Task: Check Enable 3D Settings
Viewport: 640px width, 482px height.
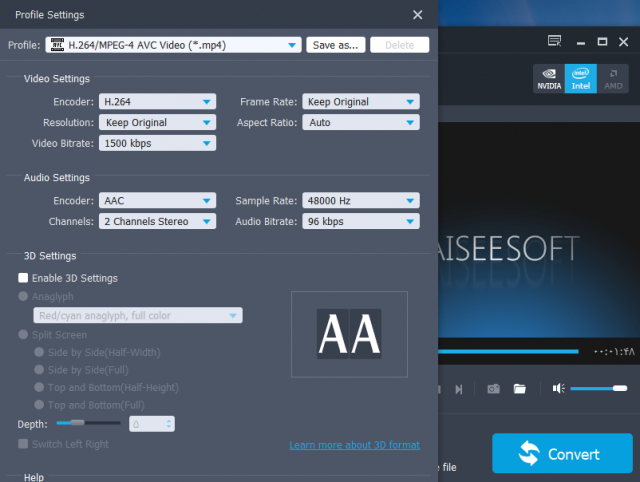Action: click(x=23, y=278)
